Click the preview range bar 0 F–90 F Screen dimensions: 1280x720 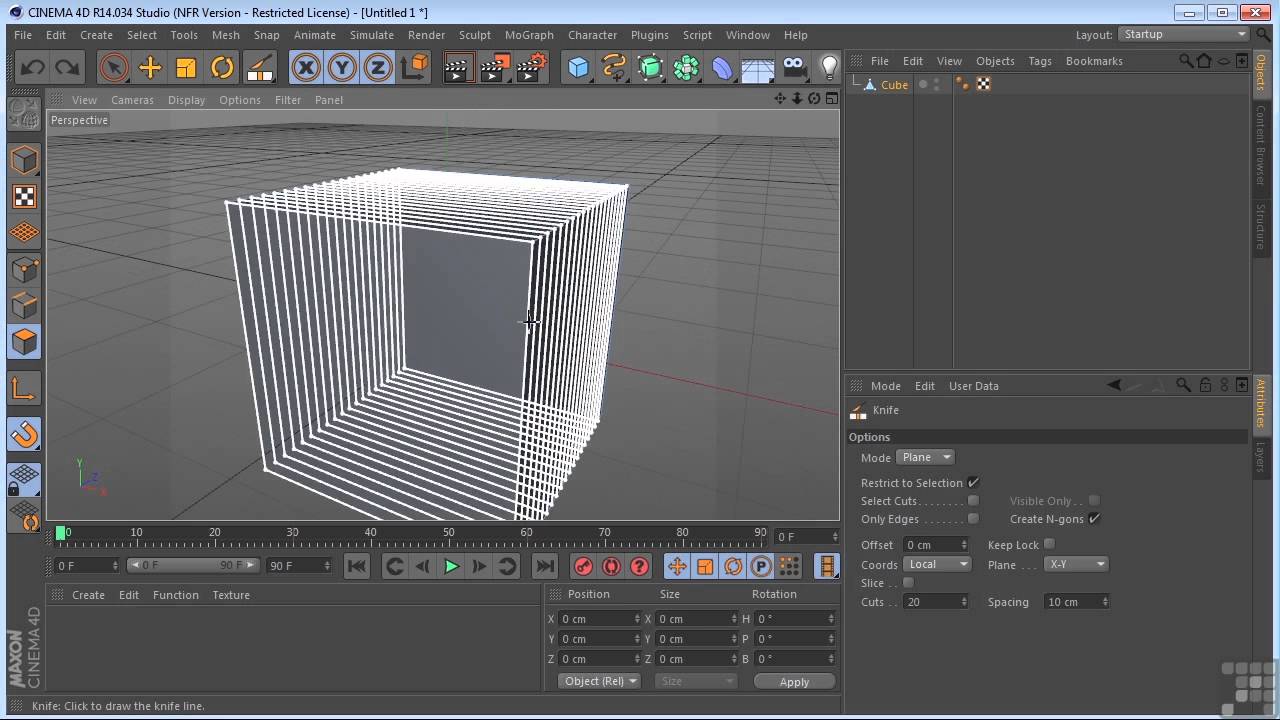[194, 565]
